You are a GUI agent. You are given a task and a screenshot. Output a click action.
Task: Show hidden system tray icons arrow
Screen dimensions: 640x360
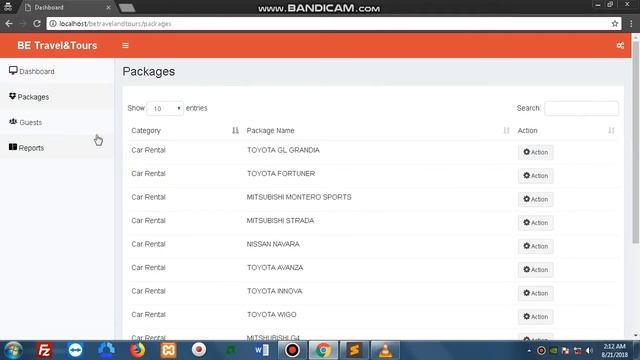pyautogui.click(x=529, y=351)
